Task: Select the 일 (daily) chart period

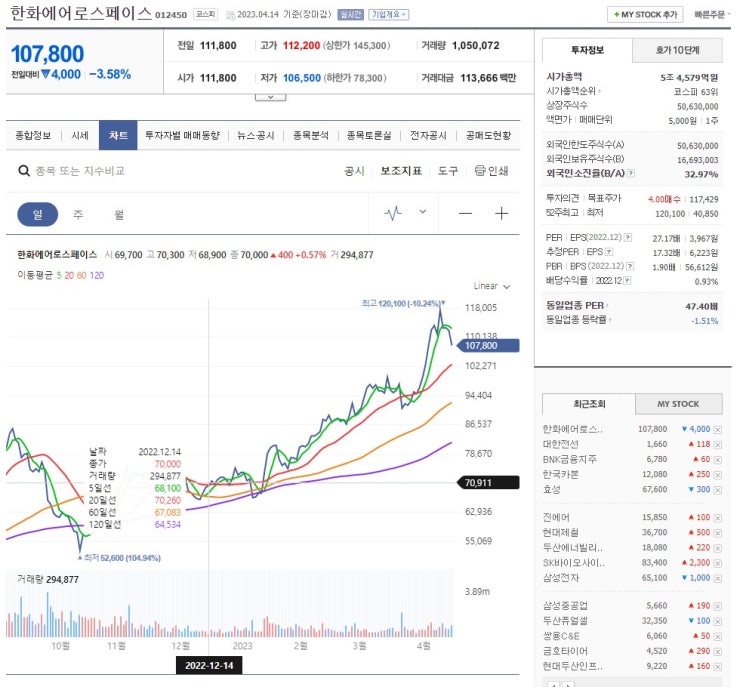Action: click(37, 215)
